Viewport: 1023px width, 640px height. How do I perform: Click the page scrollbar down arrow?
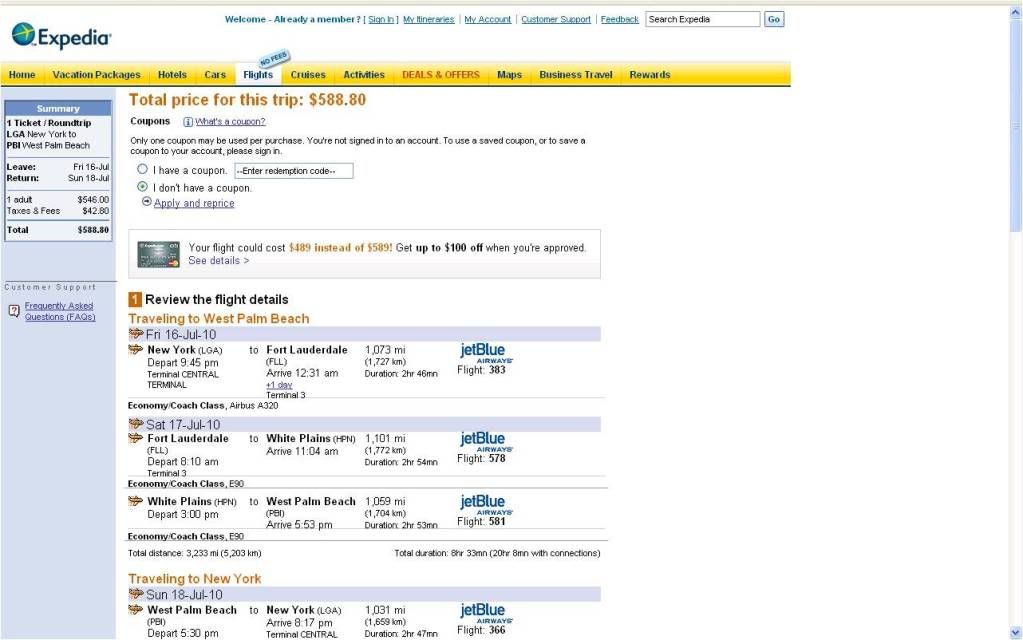[1015, 633]
